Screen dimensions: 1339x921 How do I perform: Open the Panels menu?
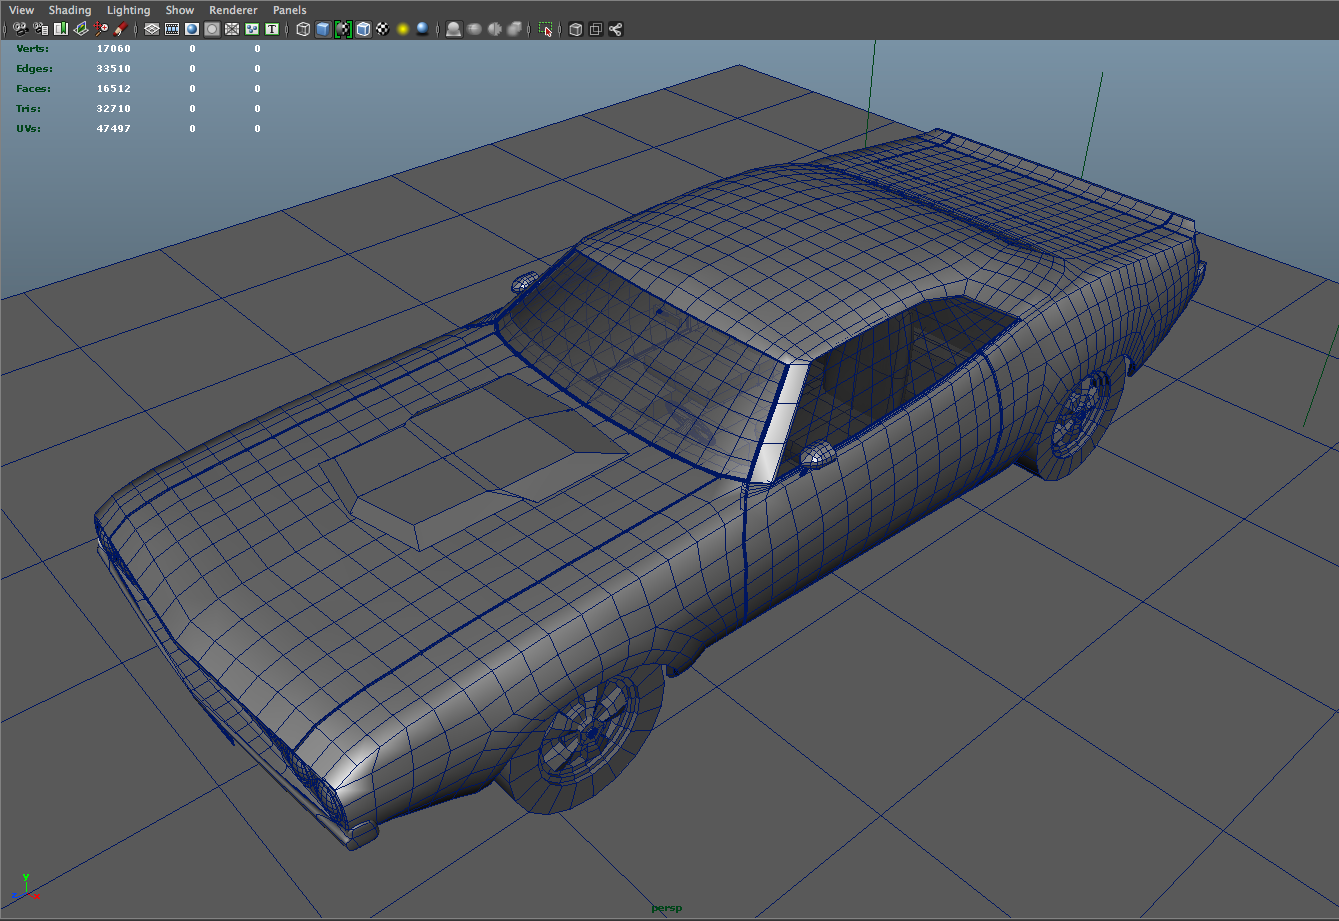[290, 10]
